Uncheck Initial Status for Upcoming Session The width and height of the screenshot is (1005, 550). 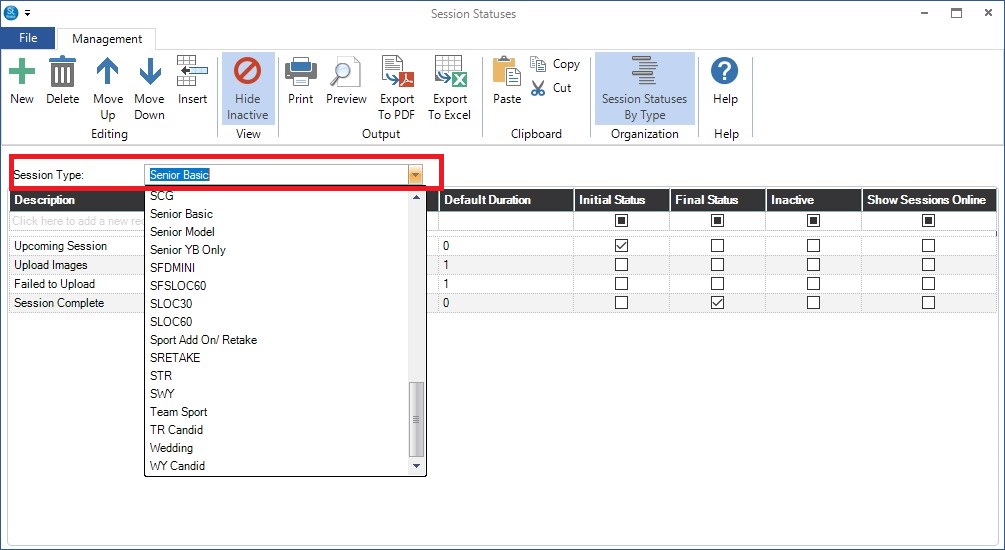click(621, 246)
